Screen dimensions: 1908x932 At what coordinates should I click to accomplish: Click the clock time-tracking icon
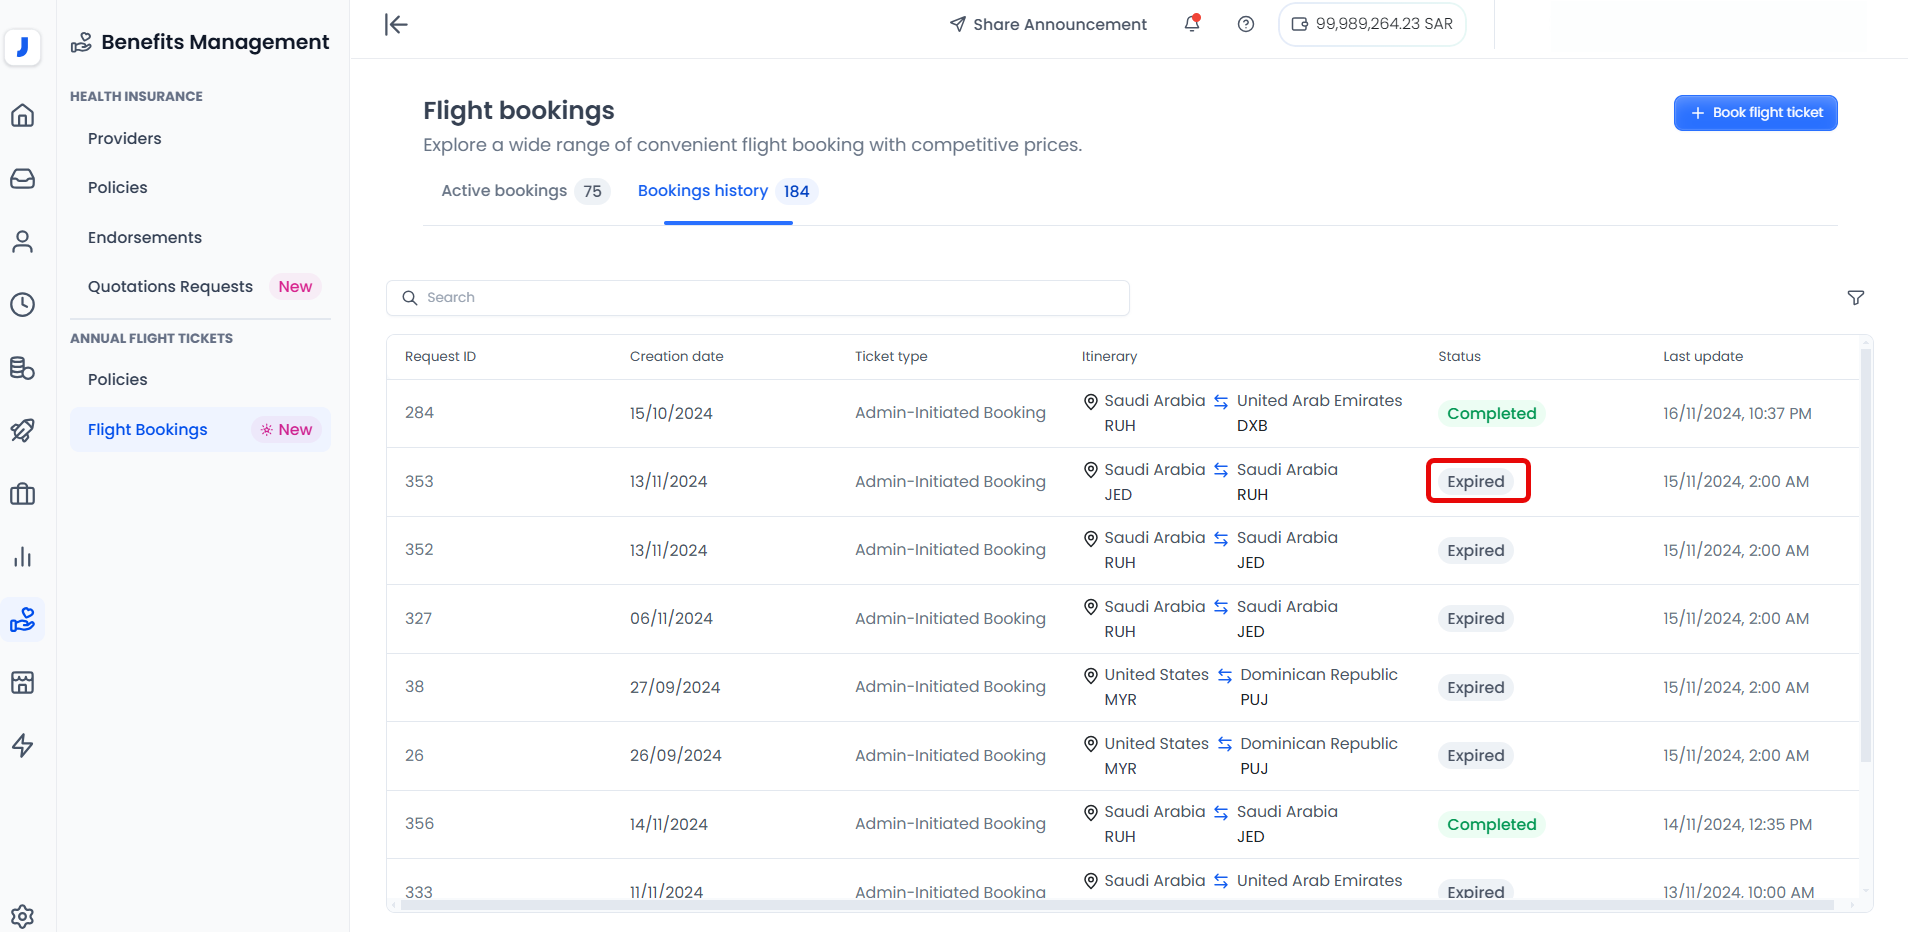click(x=22, y=305)
